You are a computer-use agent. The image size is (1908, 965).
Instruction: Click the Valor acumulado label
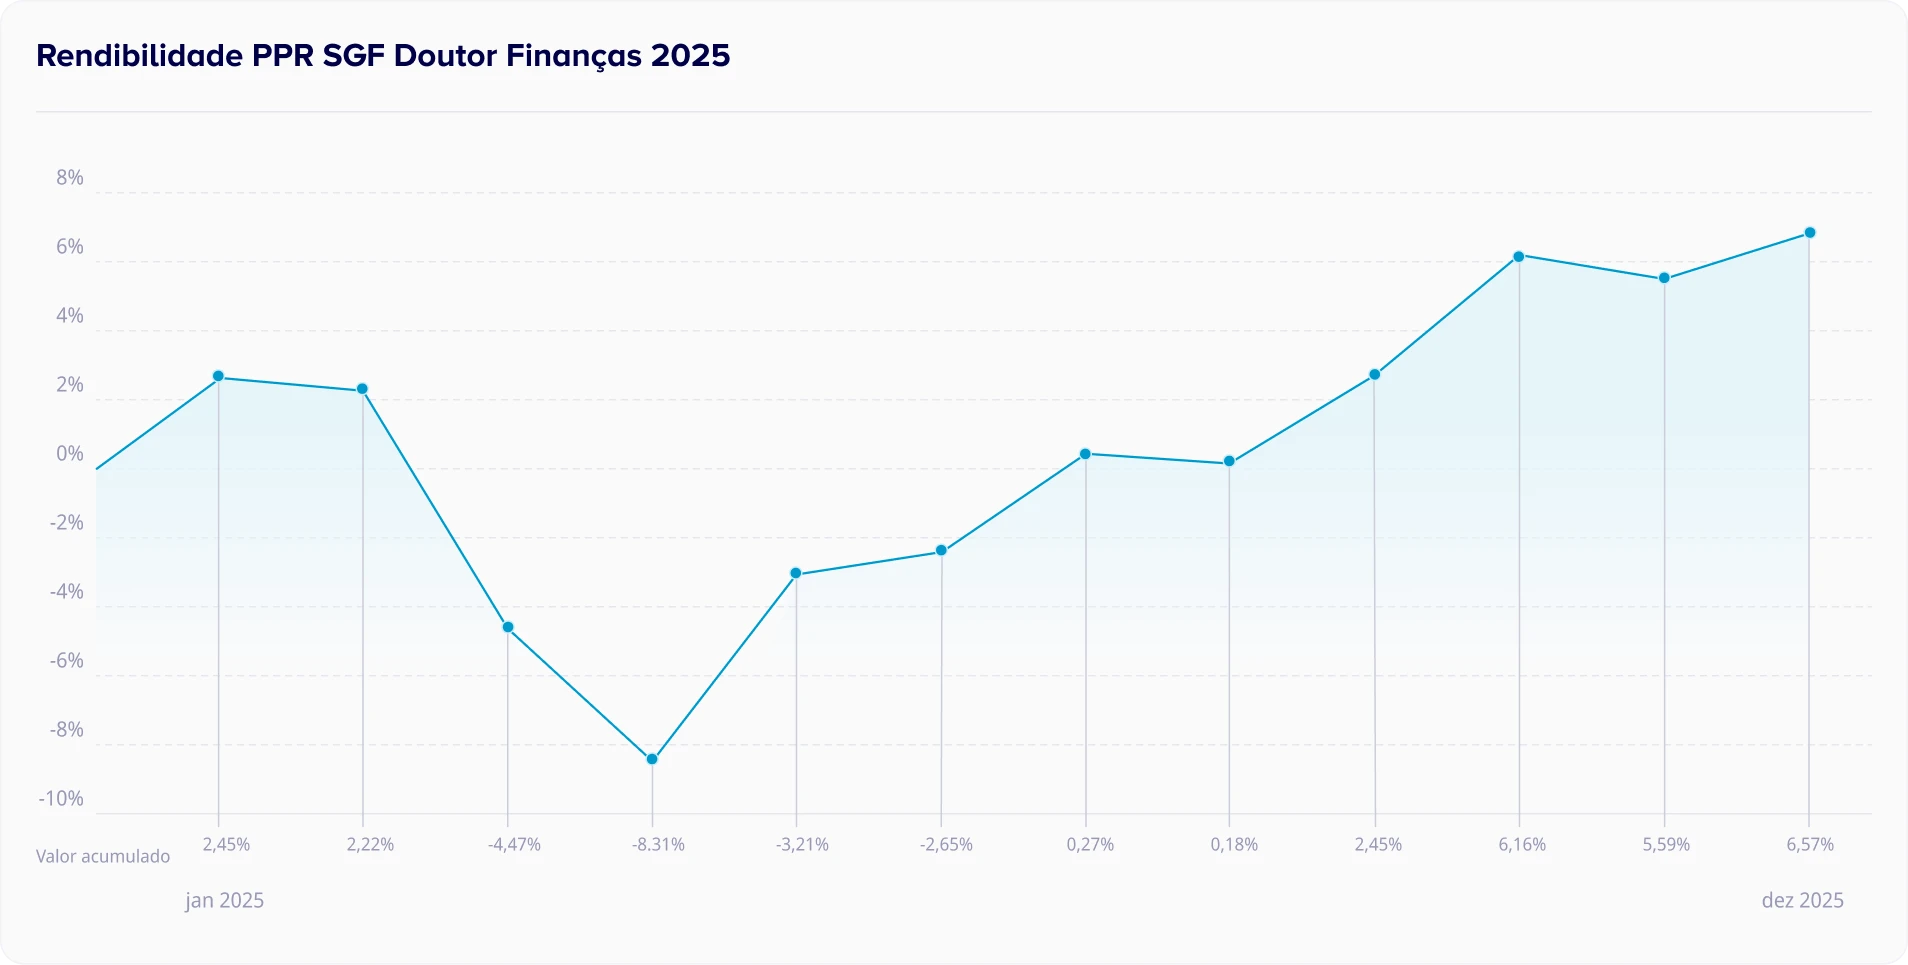103,857
